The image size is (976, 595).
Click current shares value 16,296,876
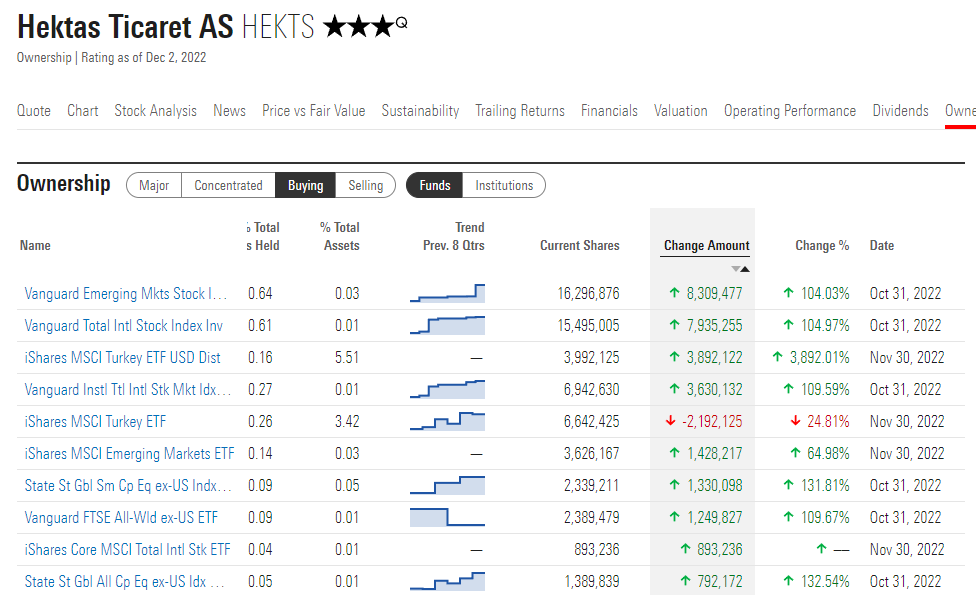(x=588, y=293)
